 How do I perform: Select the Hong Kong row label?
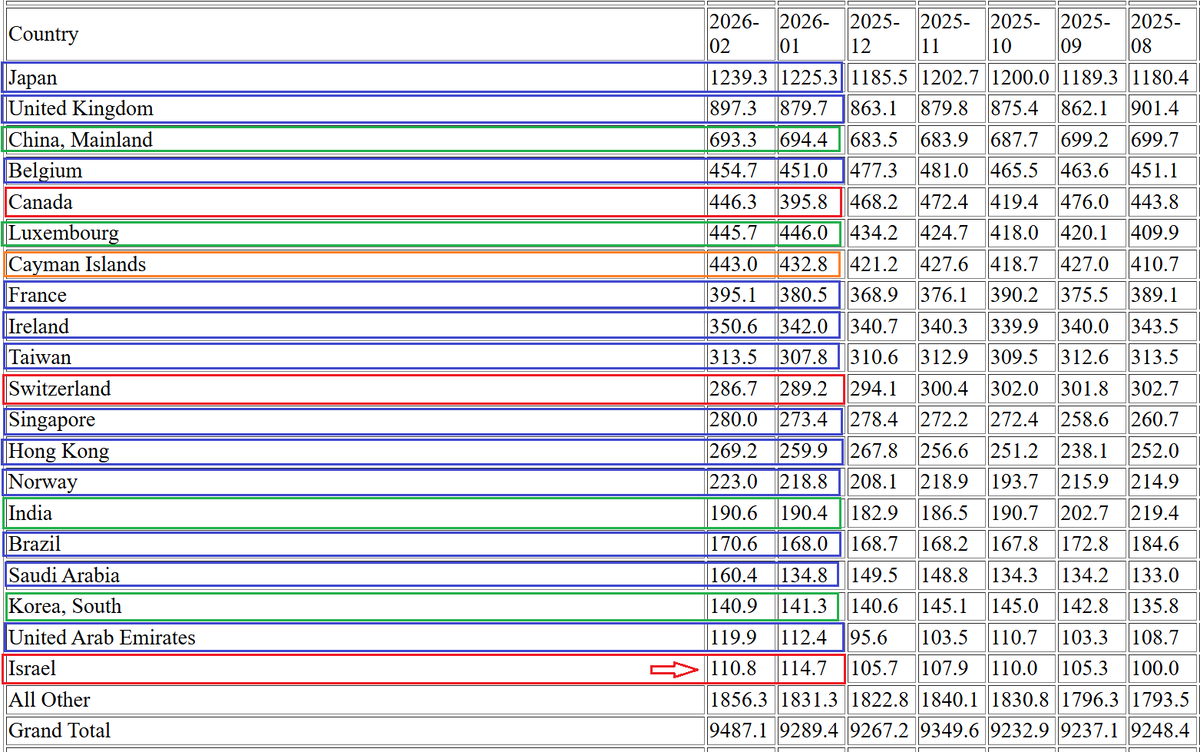[59, 451]
